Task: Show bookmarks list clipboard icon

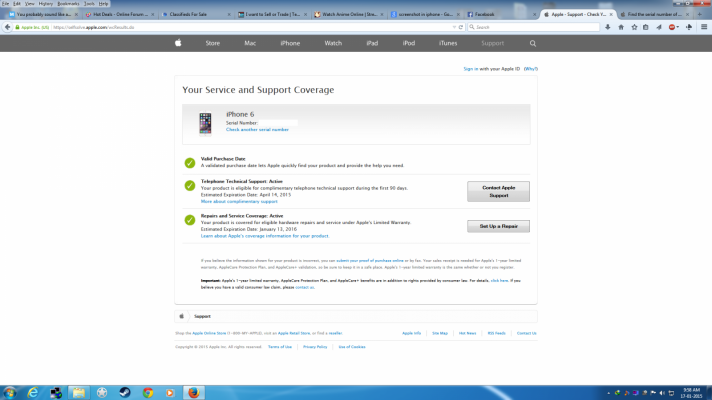Action: point(646,27)
